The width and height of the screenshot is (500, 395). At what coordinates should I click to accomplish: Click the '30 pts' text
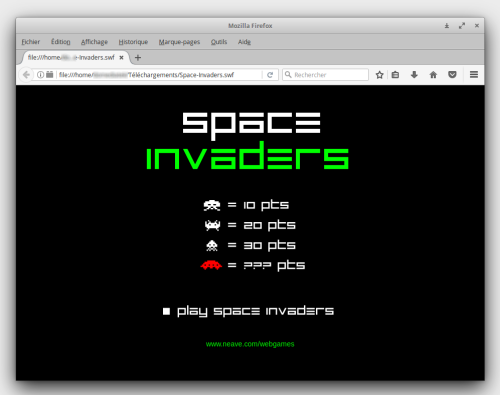coord(269,246)
